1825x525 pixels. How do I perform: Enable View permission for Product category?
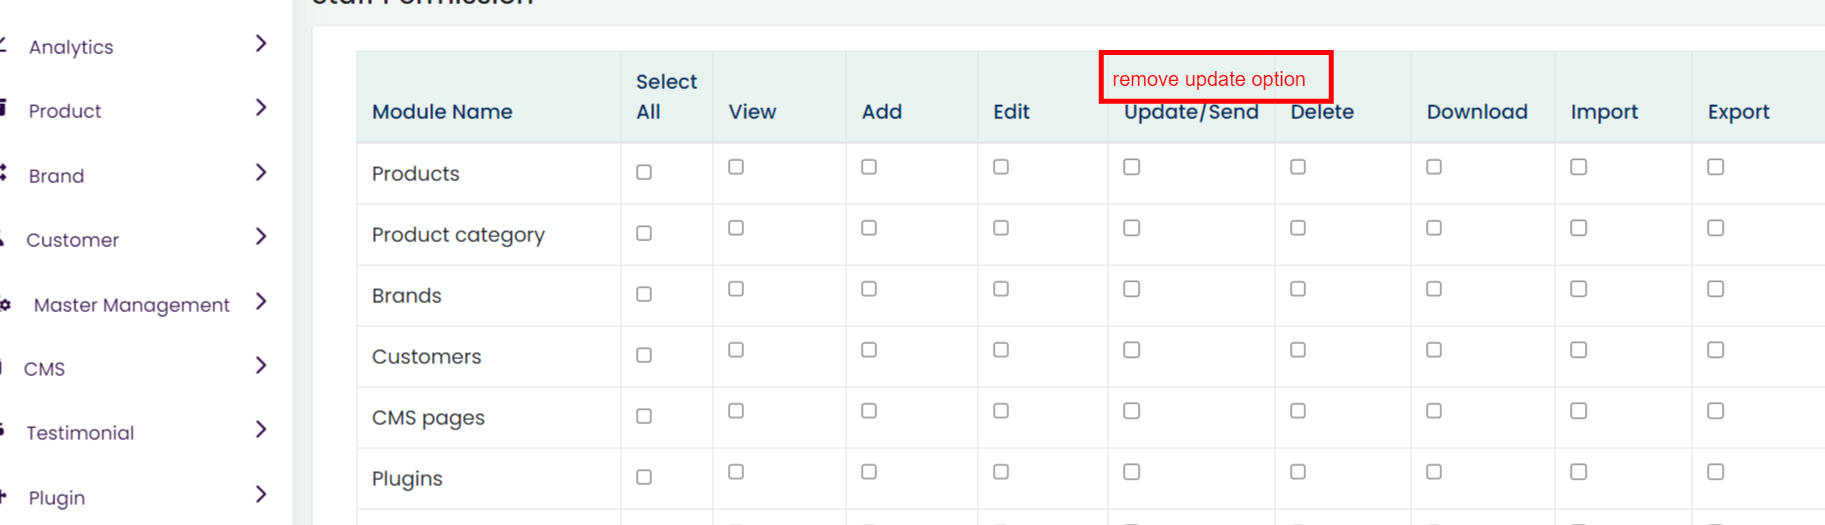[736, 228]
